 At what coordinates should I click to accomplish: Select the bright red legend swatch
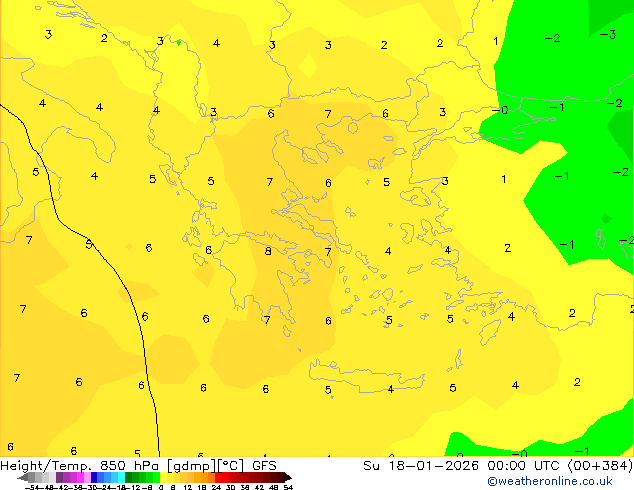coord(218,477)
